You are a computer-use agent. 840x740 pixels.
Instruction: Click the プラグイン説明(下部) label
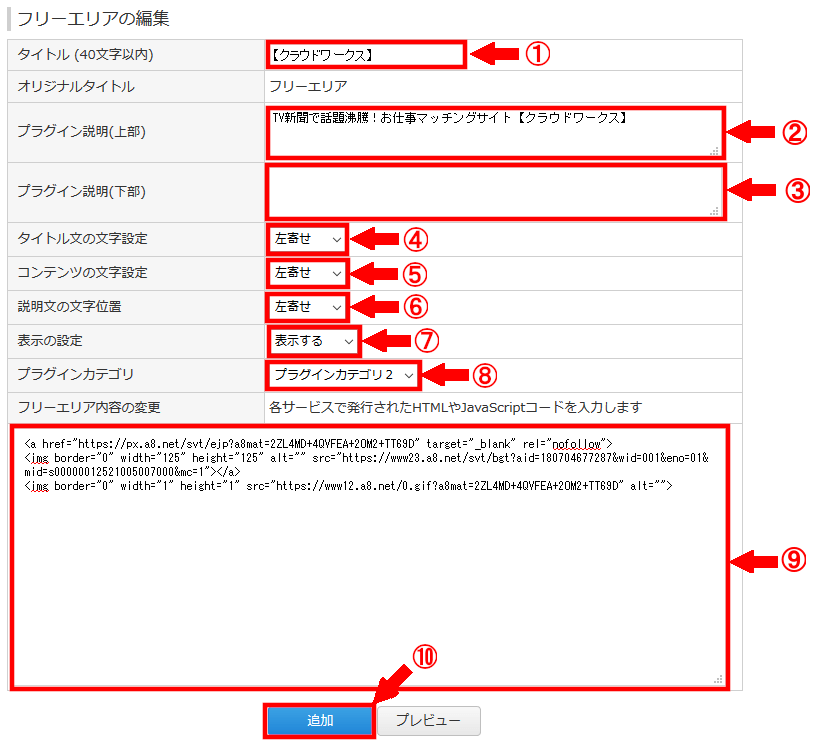pos(81,191)
